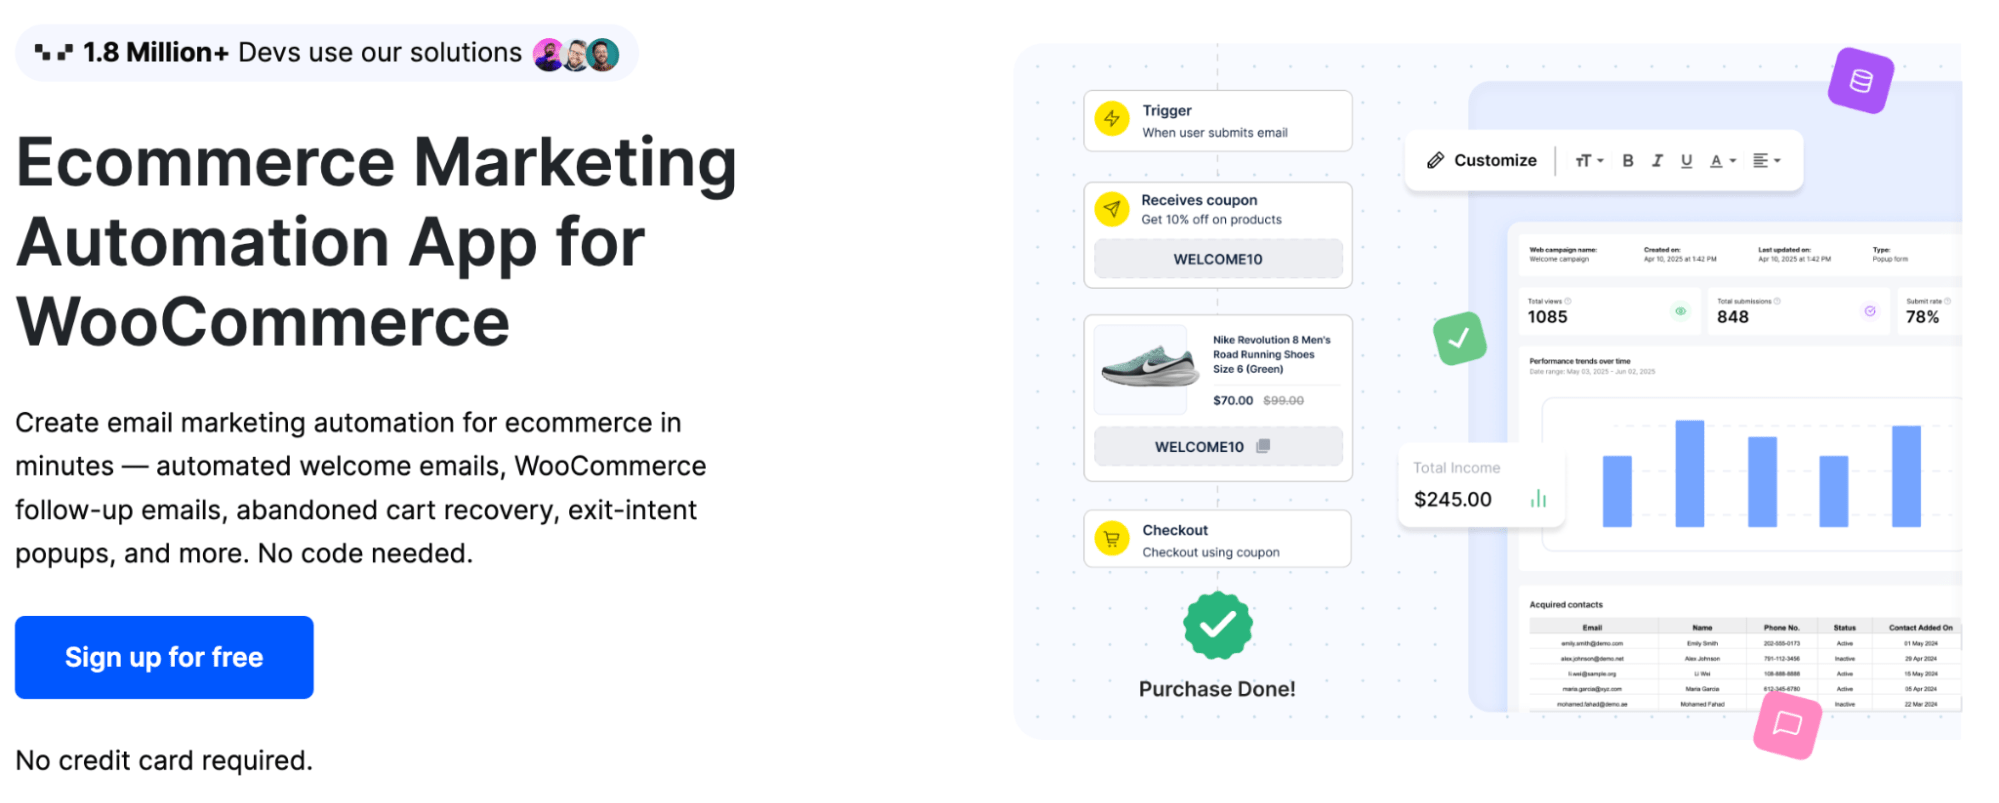1999x803 pixels.
Task: Open the font color dropdown
Action: click(x=1723, y=161)
